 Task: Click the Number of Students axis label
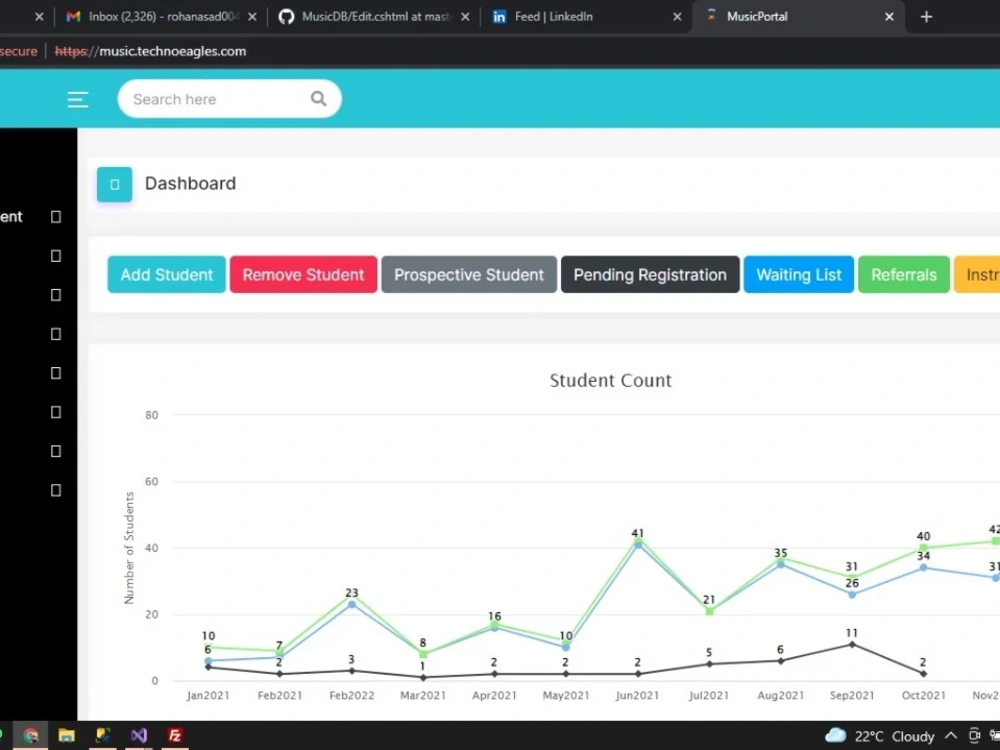click(x=129, y=548)
